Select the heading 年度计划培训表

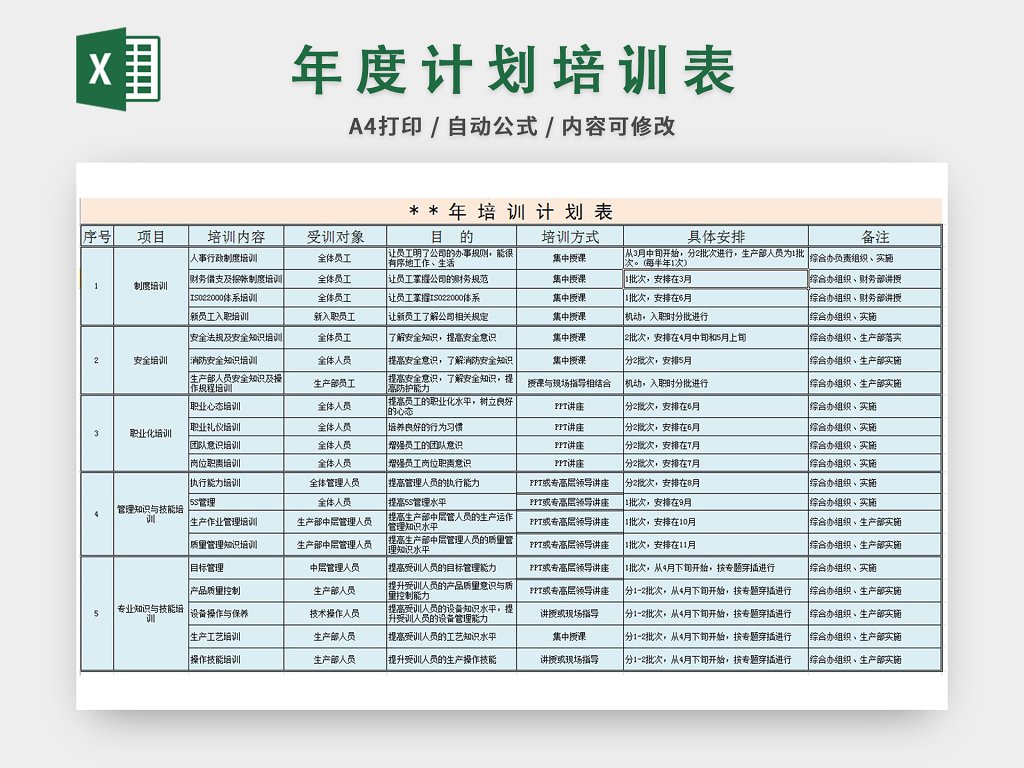coord(515,71)
